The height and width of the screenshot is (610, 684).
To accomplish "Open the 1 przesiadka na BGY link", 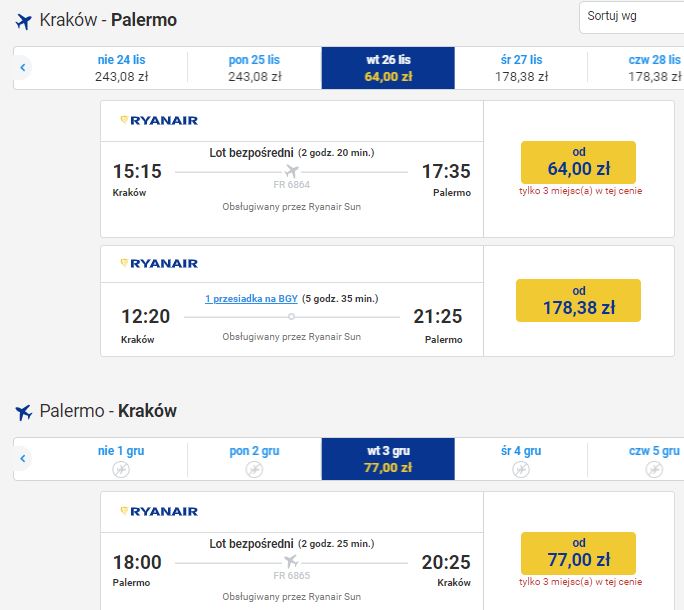I will 251,299.
